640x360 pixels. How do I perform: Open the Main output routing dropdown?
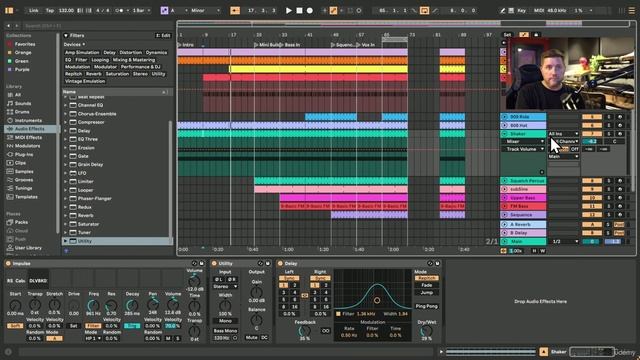563,157
